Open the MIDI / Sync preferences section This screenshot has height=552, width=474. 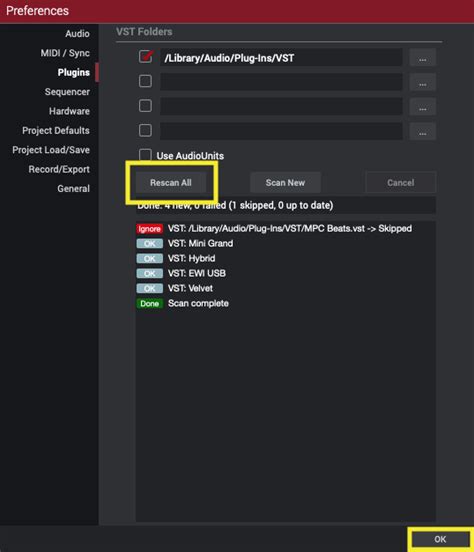[x=65, y=53]
